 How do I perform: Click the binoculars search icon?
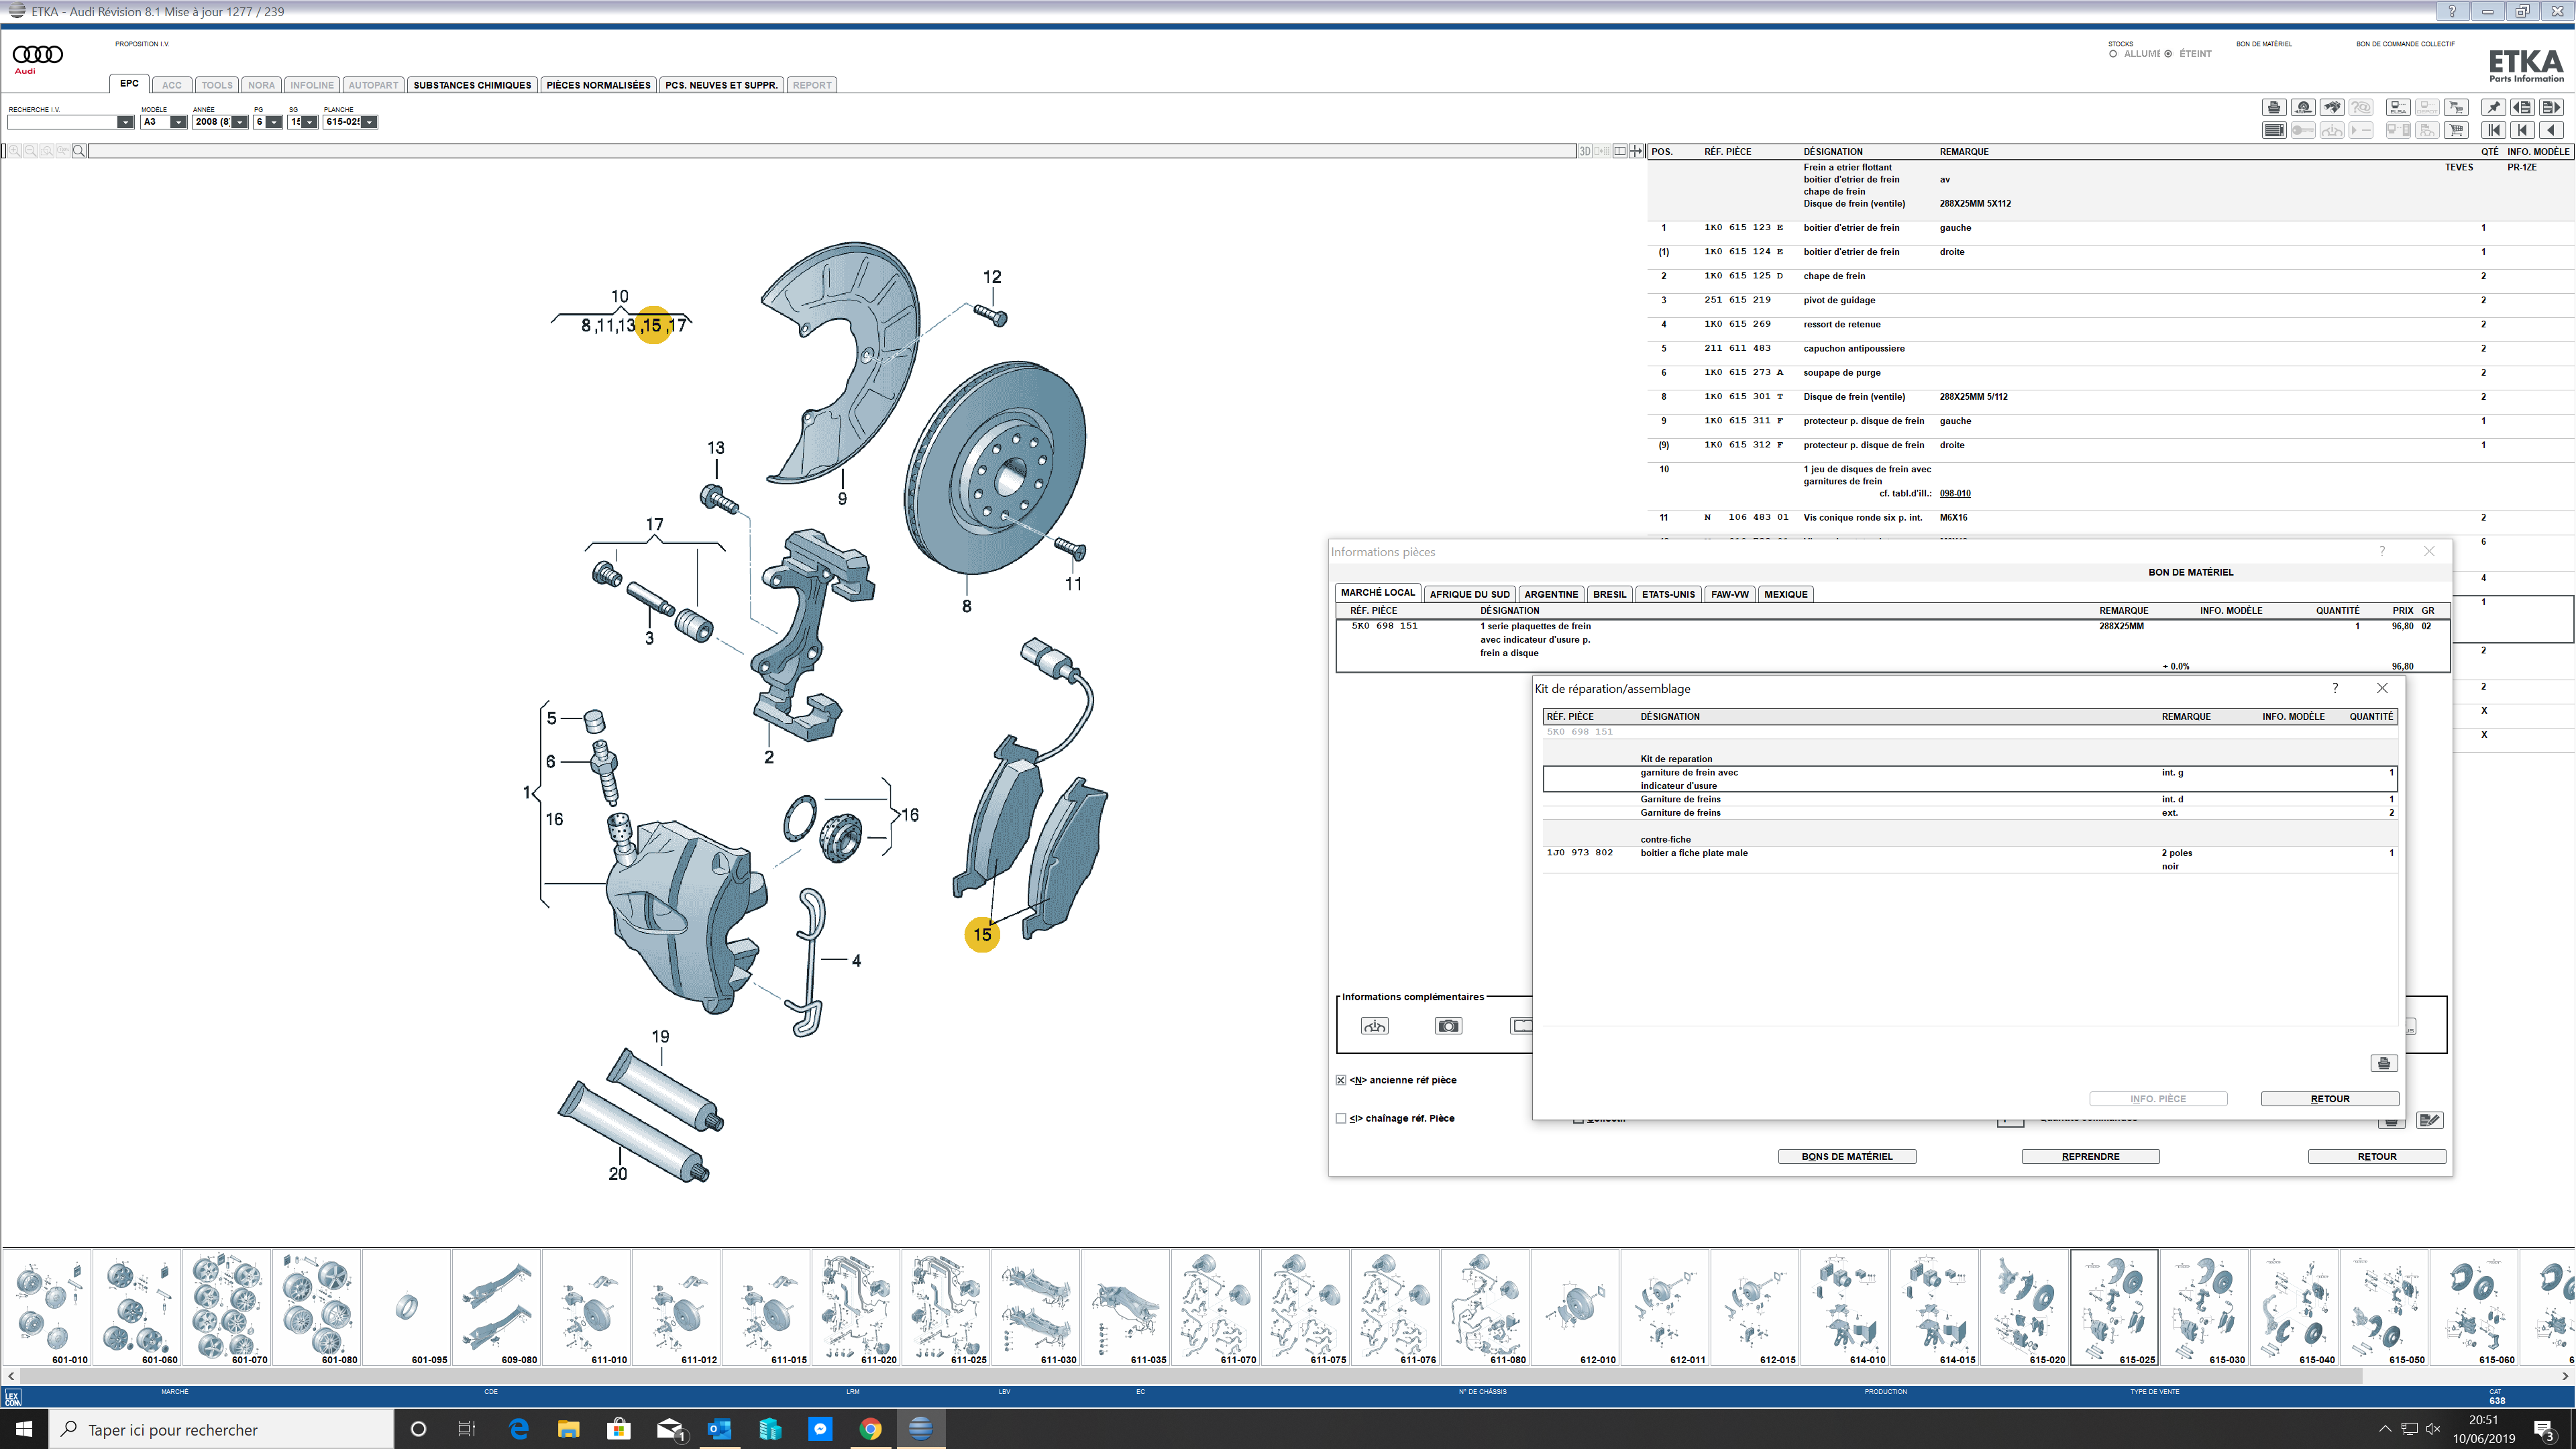coord(2333,107)
